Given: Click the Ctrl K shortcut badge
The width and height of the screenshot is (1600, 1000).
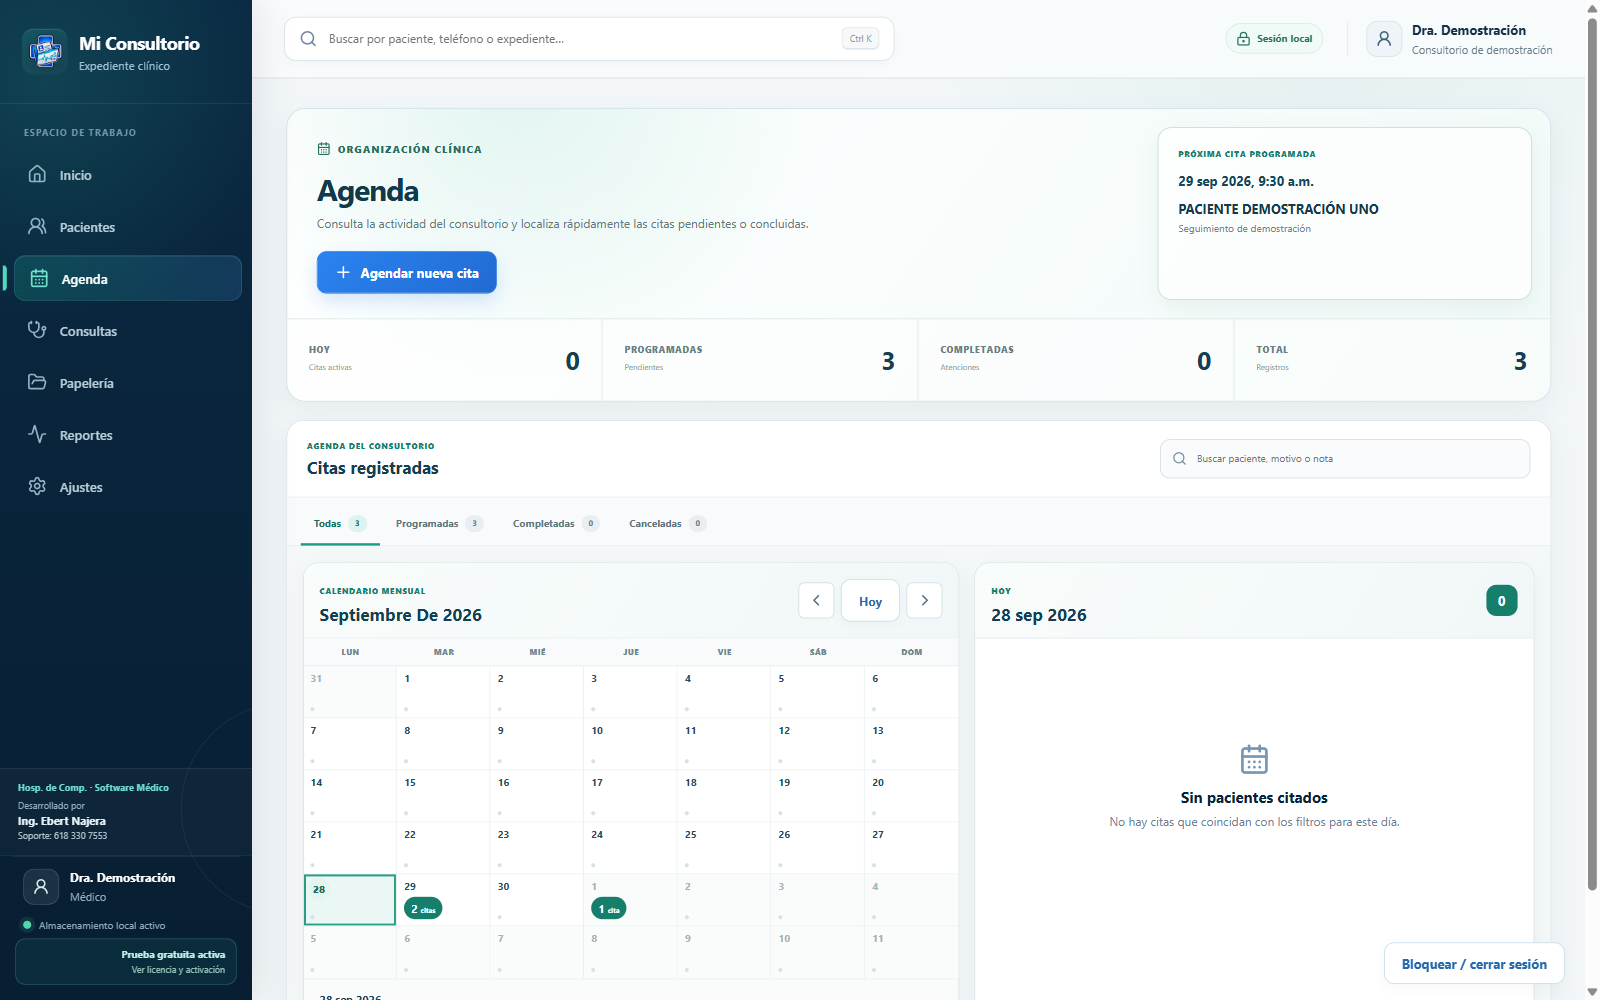Looking at the screenshot, I should [860, 39].
